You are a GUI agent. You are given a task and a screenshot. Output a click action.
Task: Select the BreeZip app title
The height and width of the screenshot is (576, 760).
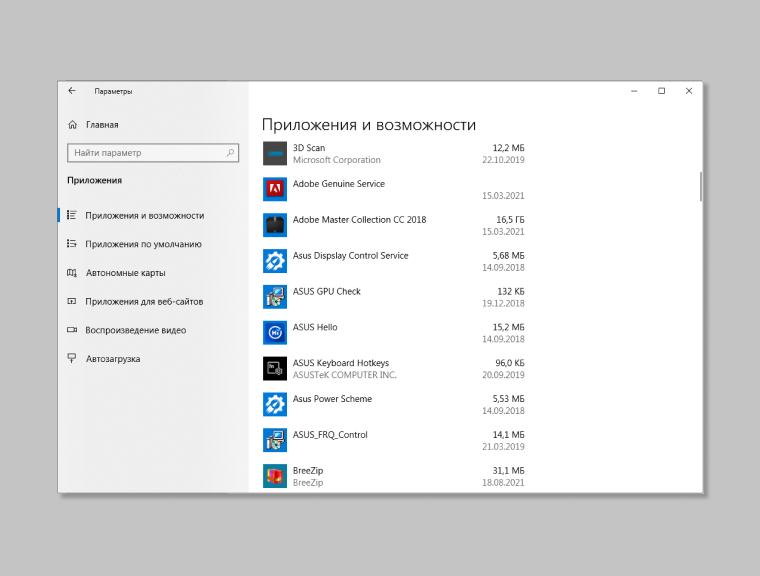(308, 471)
